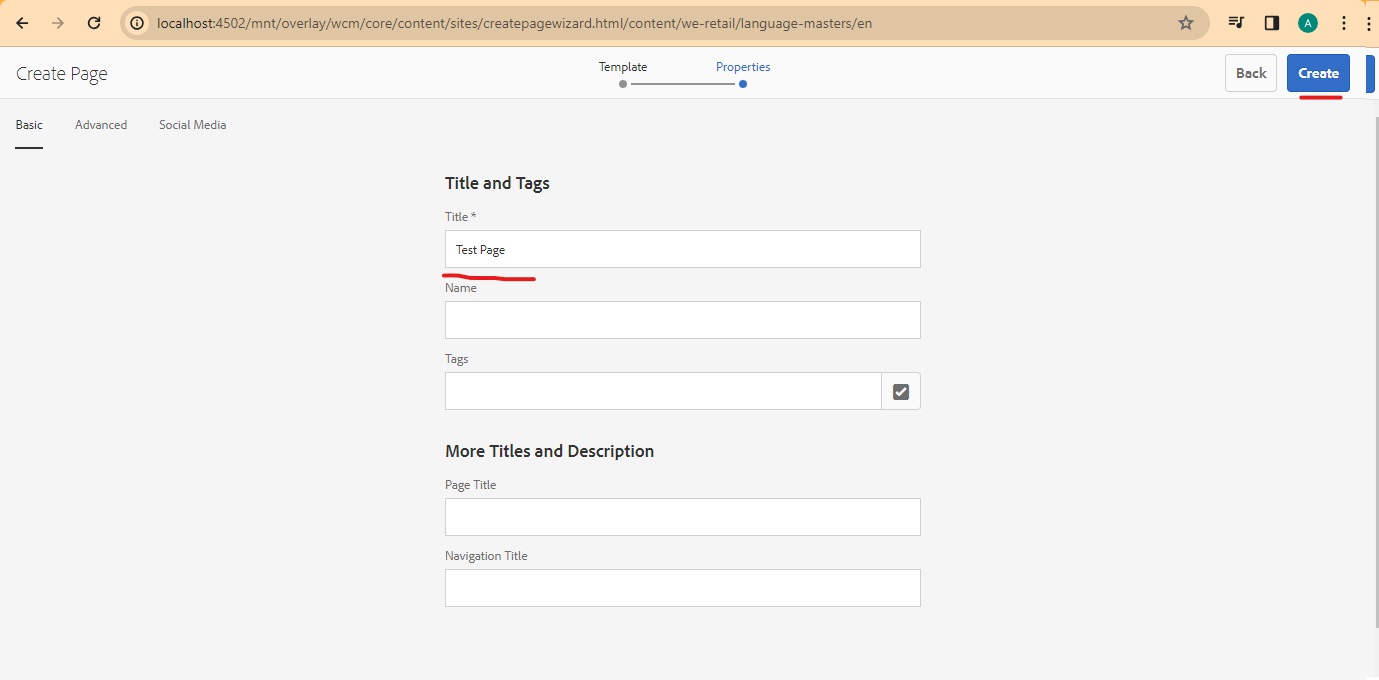This screenshot has height=680, width=1379.
Task: Click the browser reload icon
Action: click(x=95, y=22)
